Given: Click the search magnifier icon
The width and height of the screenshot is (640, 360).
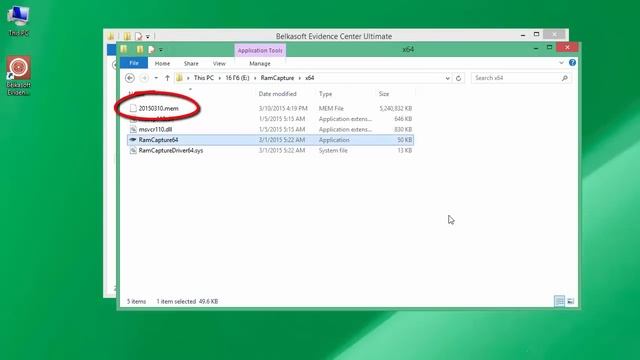Looking at the screenshot, I should point(565,78).
